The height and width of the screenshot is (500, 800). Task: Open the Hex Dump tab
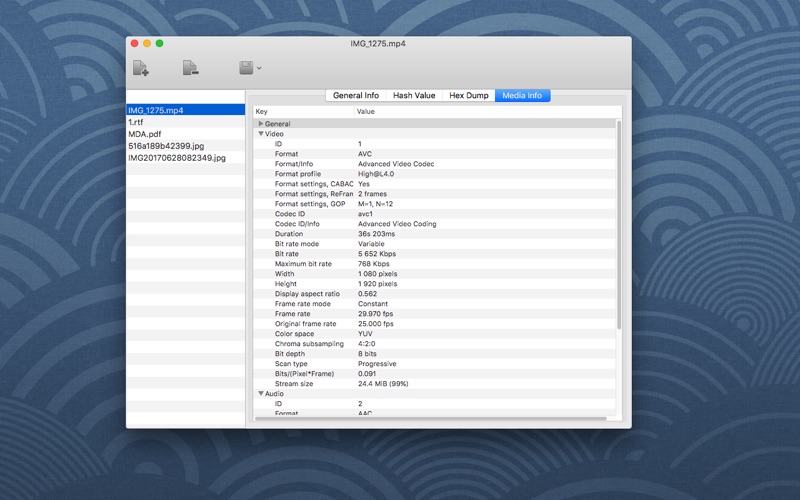(468, 95)
